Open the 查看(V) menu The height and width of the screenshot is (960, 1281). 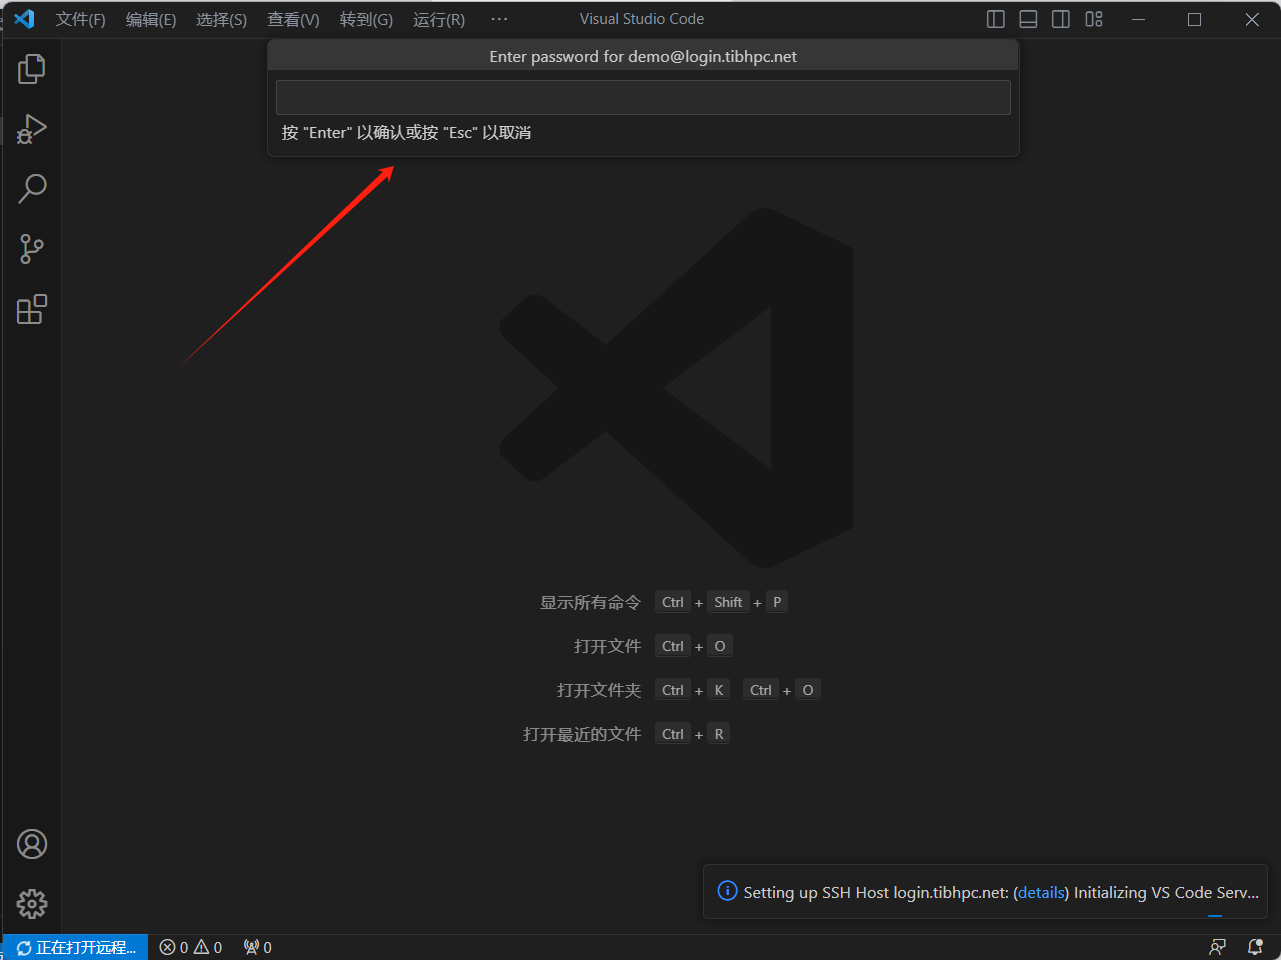pyautogui.click(x=293, y=19)
